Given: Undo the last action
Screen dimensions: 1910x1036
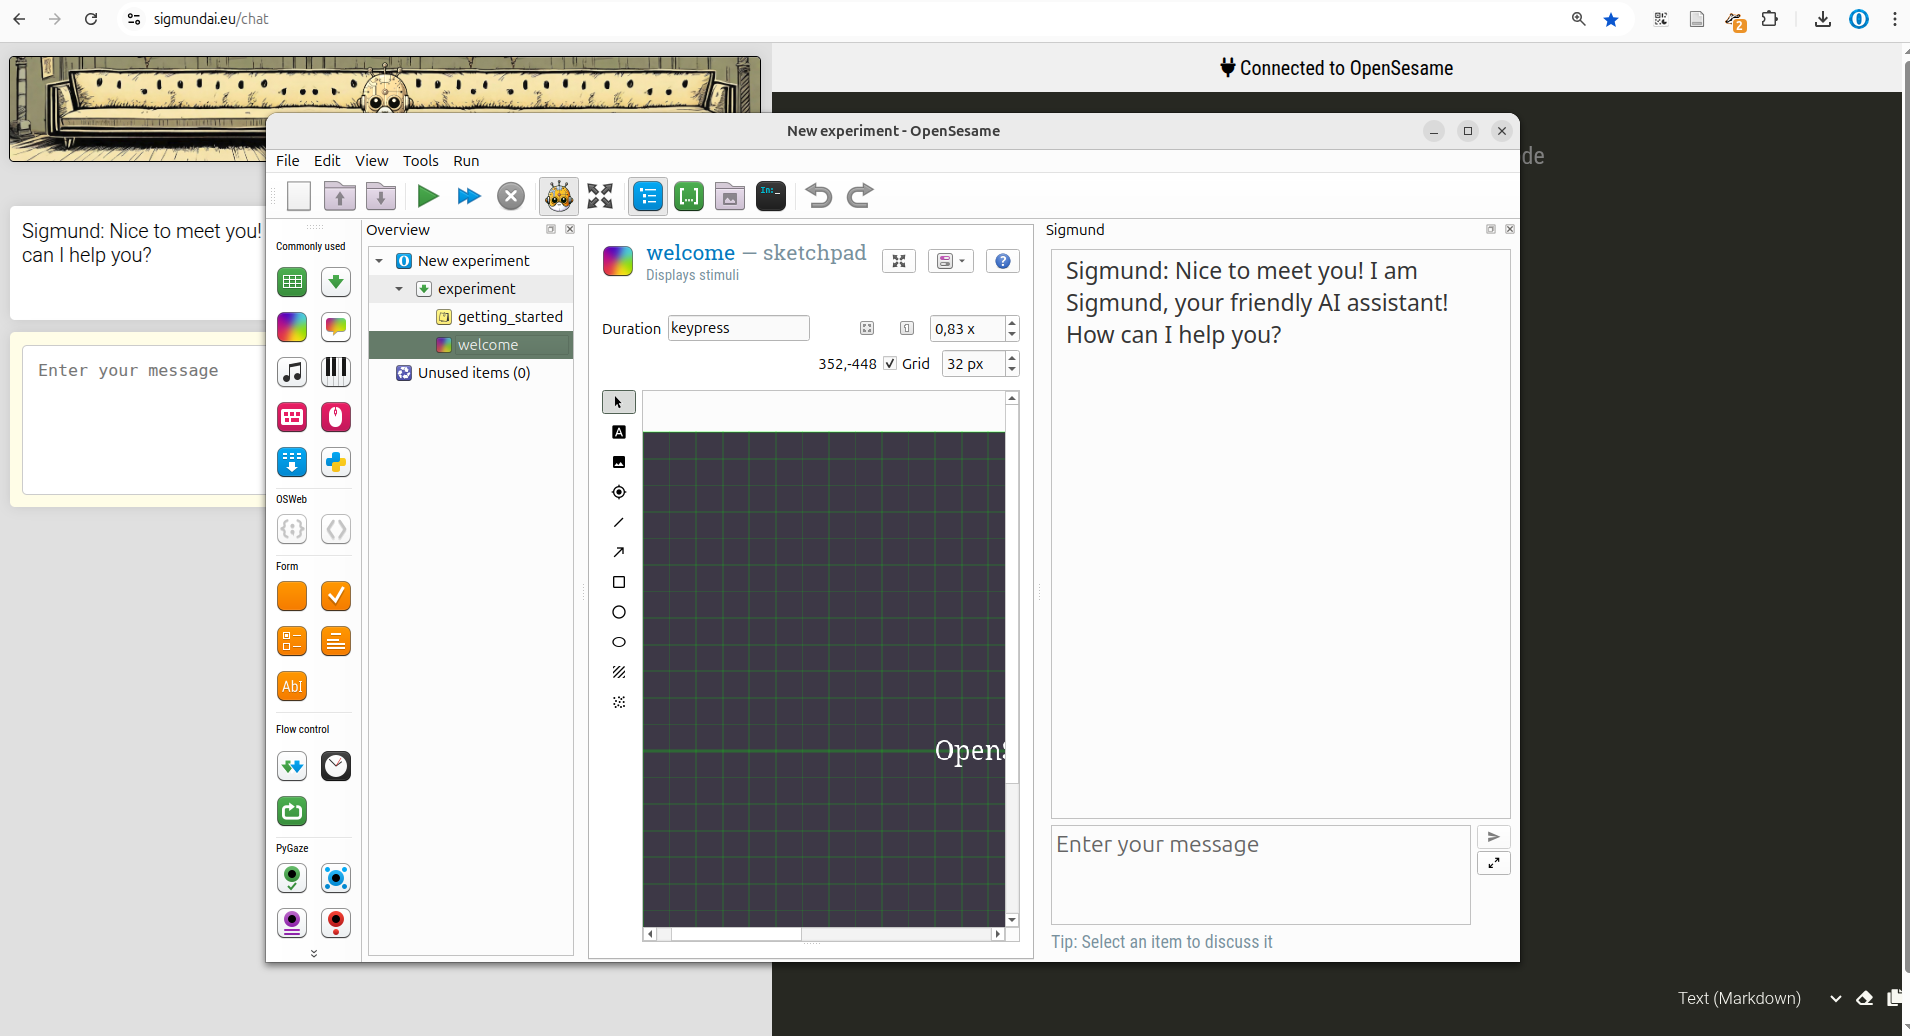Looking at the screenshot, I should pos(817,195).
